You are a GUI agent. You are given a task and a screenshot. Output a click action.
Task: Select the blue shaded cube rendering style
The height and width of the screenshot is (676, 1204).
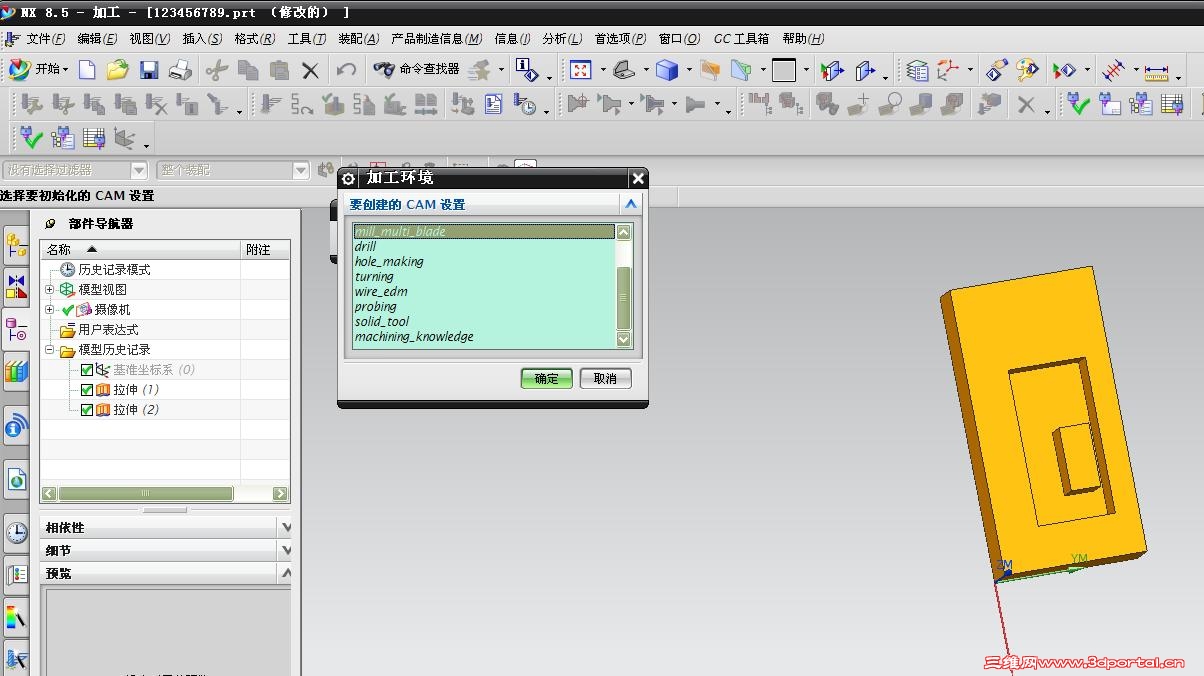667,70
